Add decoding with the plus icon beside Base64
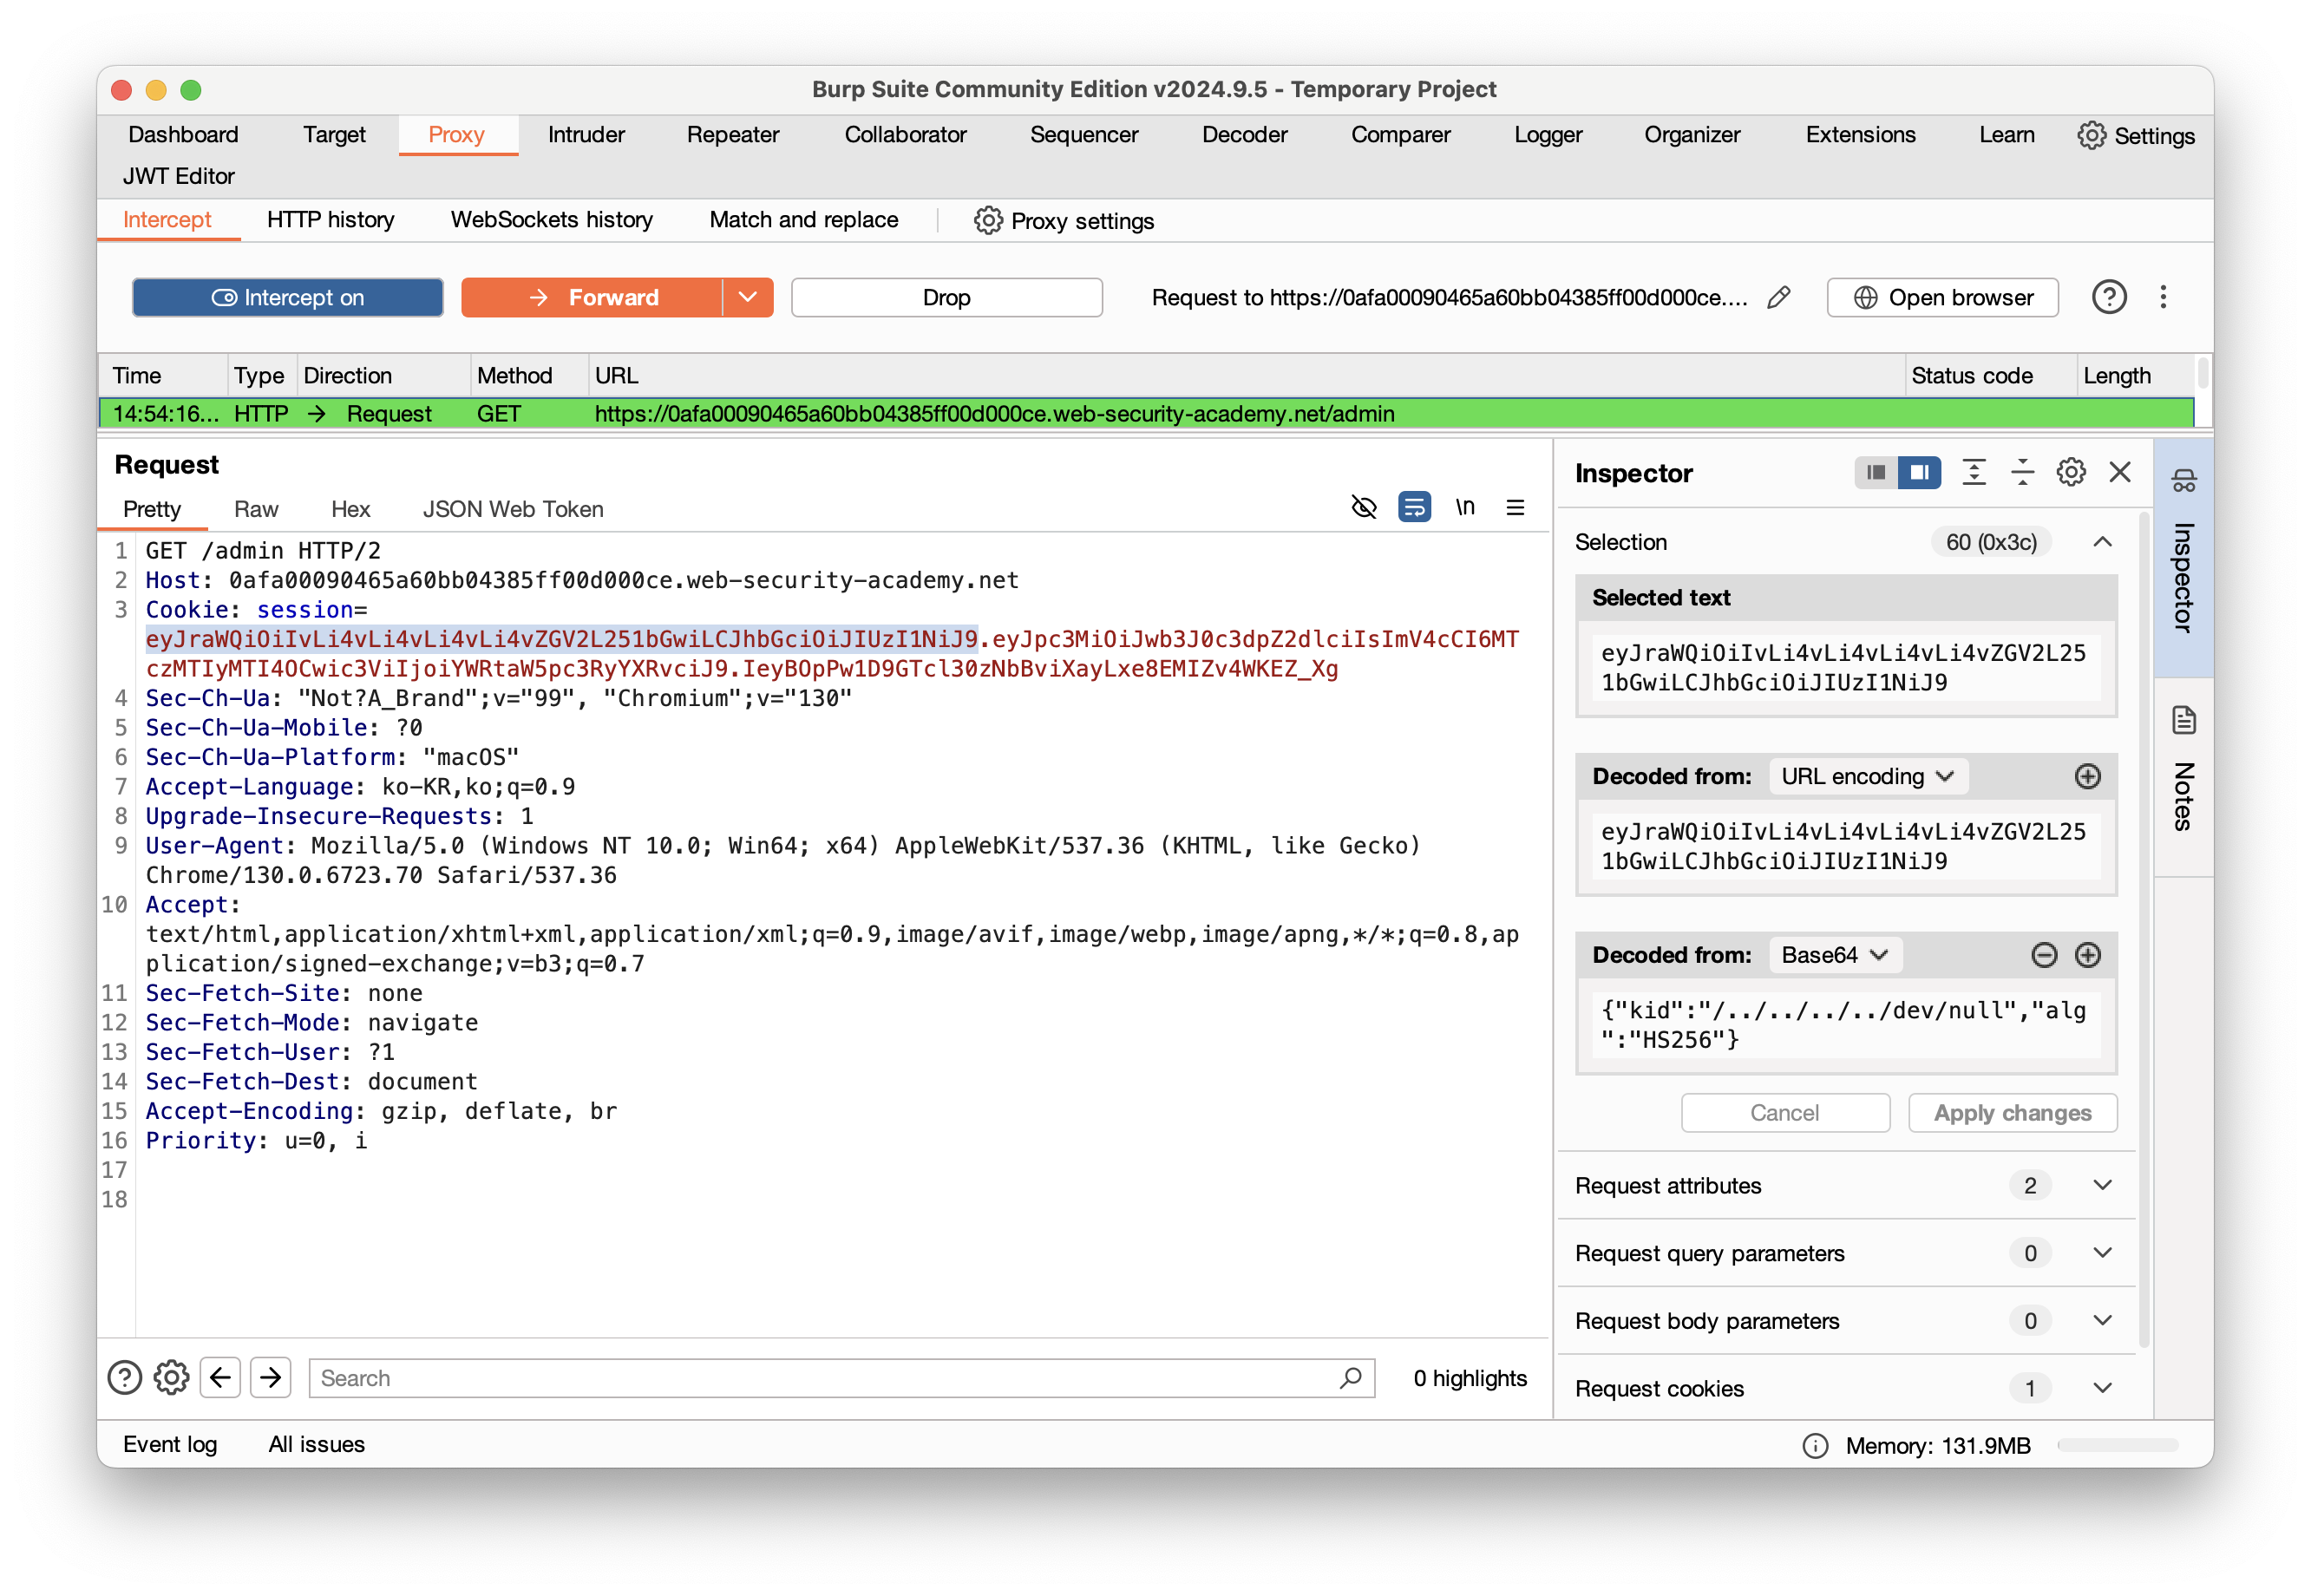 click(x=2087, y=955)
